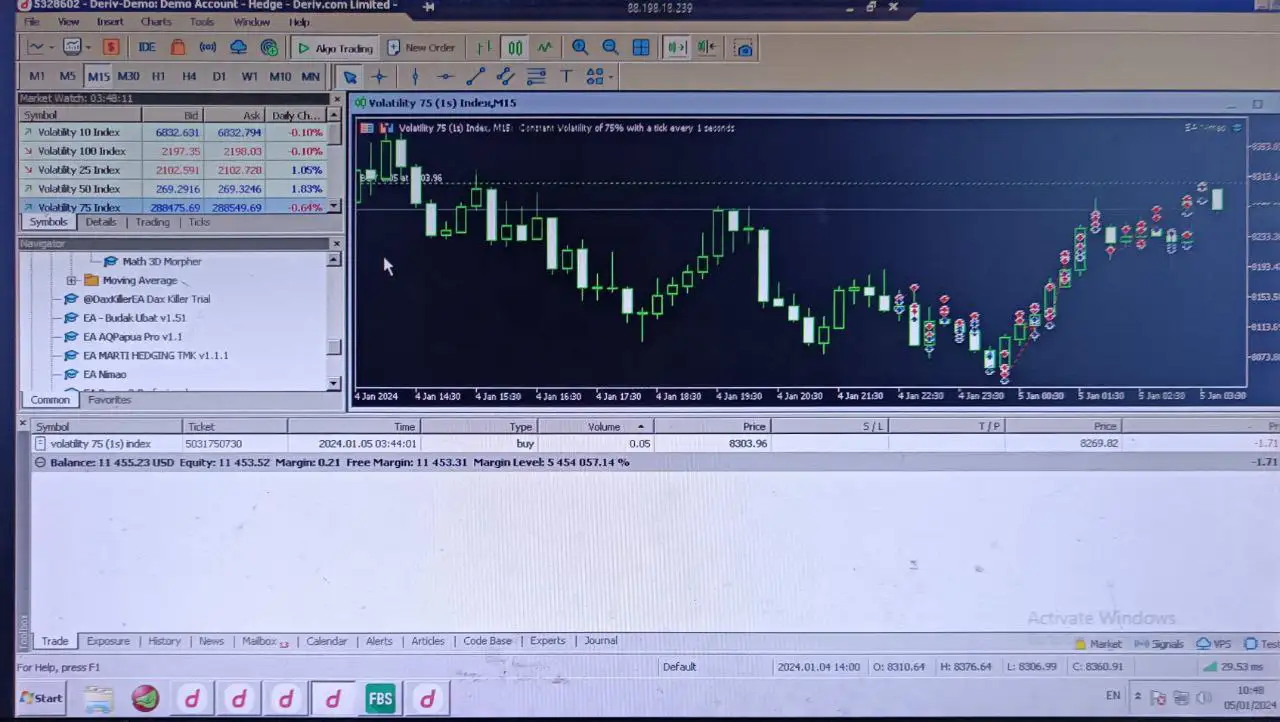
Task: Open the chart type dropdown arrow
Action: (x=51, y=48)
